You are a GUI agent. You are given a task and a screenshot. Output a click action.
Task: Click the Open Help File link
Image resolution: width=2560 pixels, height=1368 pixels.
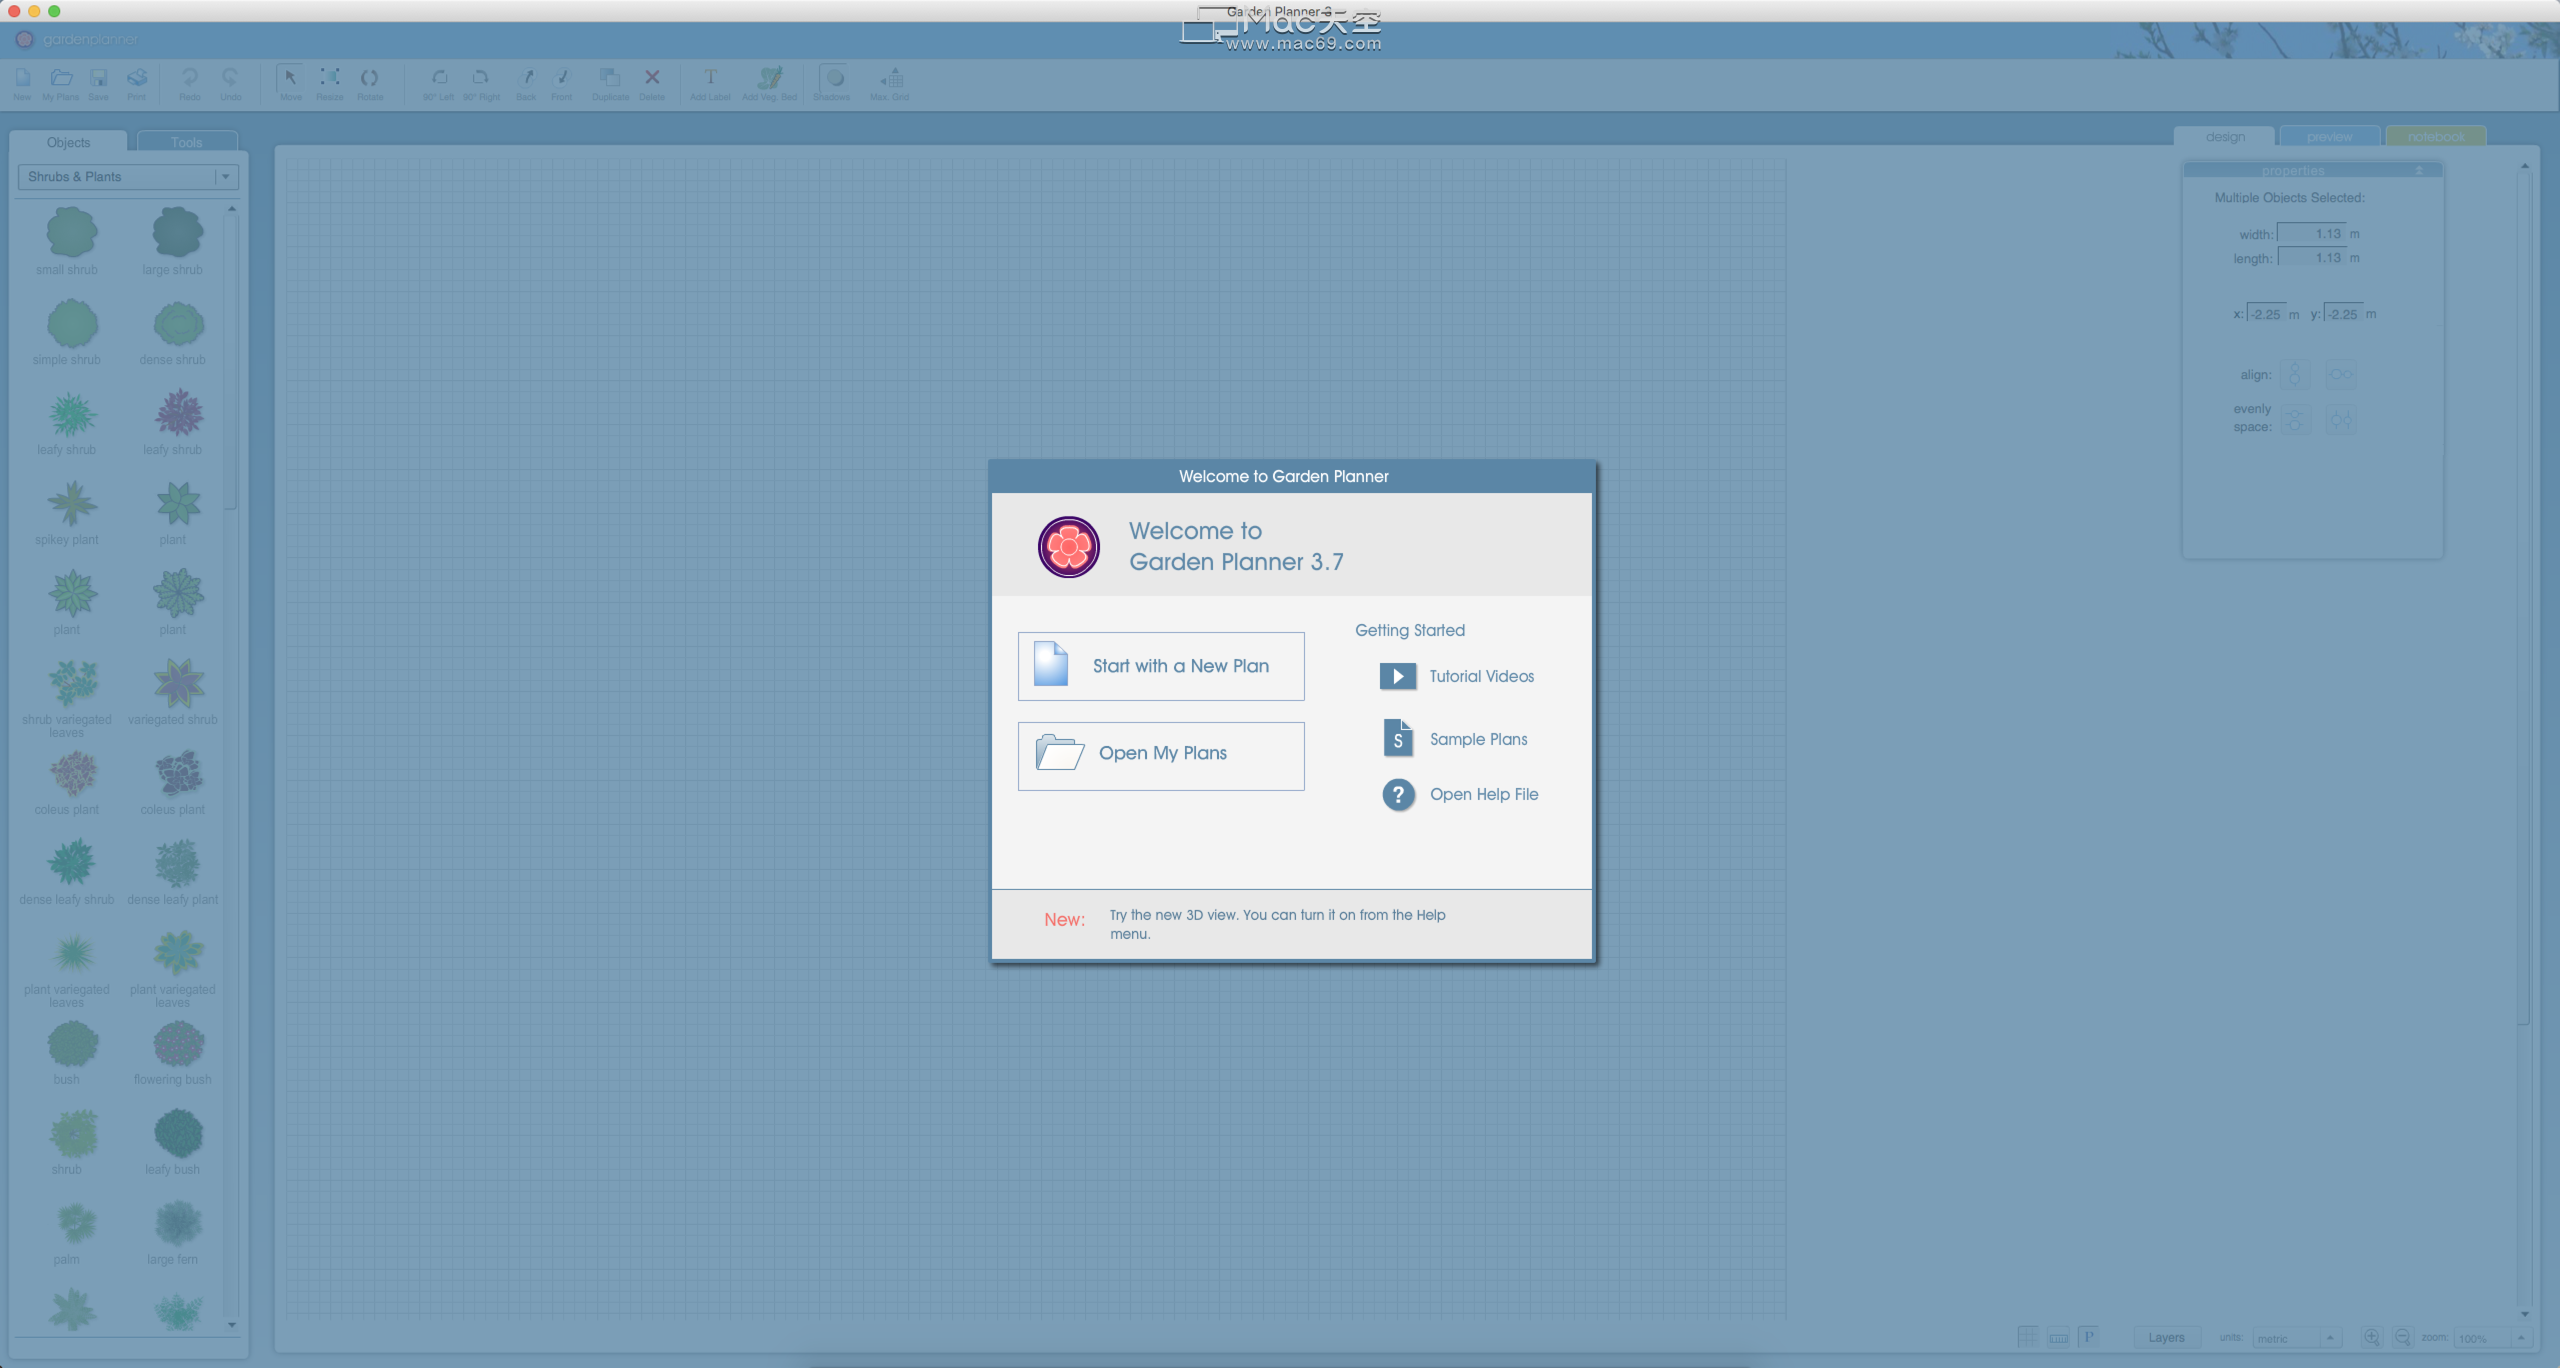tap(1460, 794)
